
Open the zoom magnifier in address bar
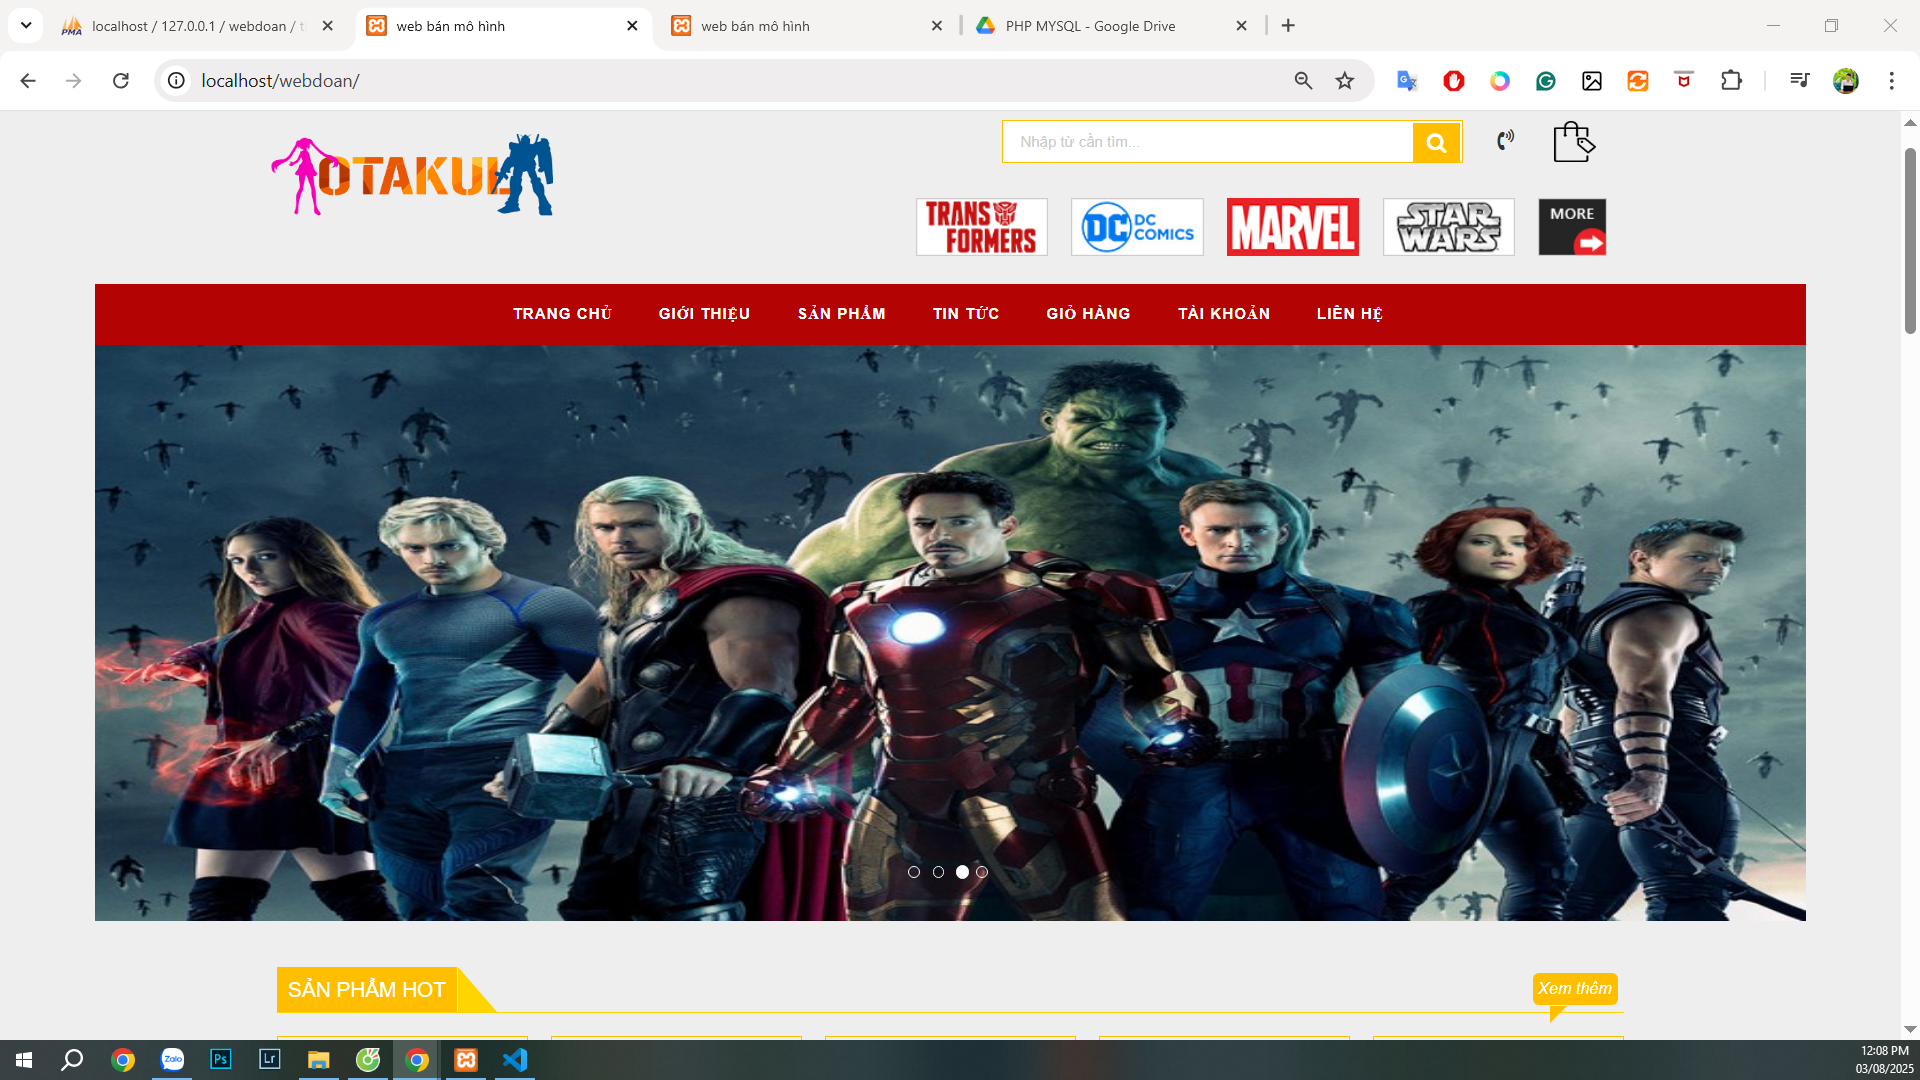point(1303,81)
